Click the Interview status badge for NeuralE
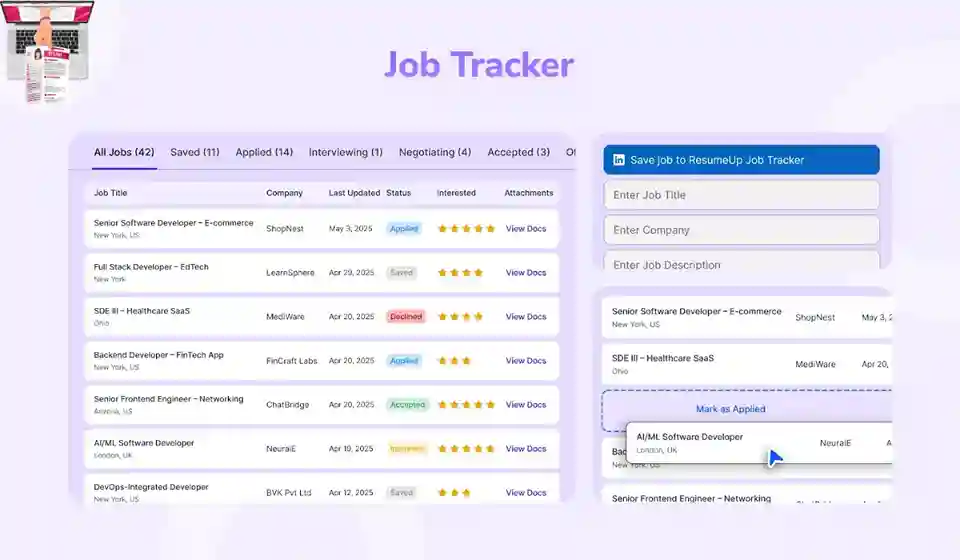The height and width of the screenshot is (560, 960). 407,449
